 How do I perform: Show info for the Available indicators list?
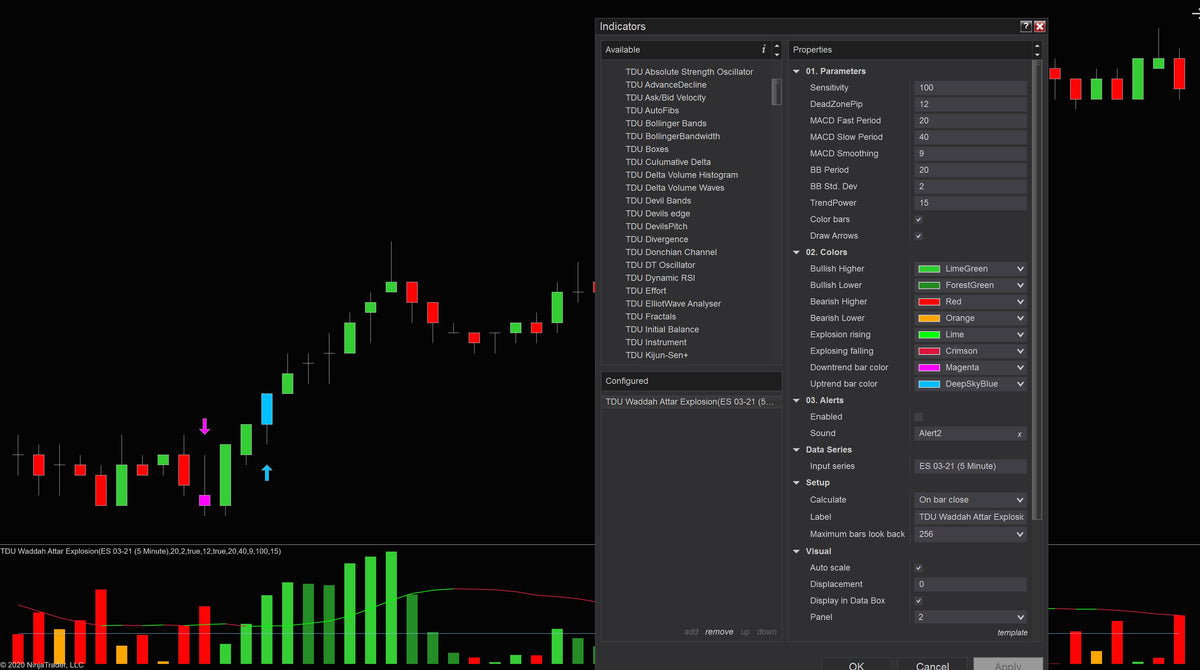tap(764, 49)
